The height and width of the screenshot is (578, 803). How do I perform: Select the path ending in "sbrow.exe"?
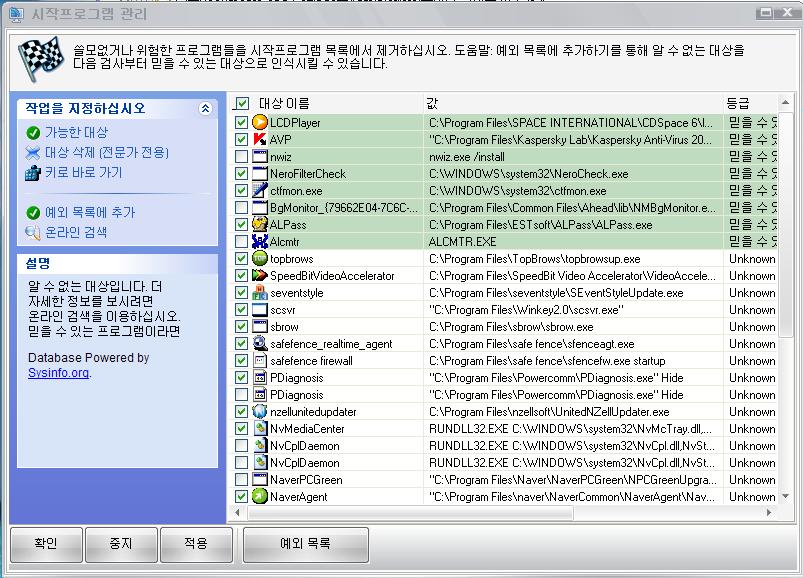click(511, 327)
